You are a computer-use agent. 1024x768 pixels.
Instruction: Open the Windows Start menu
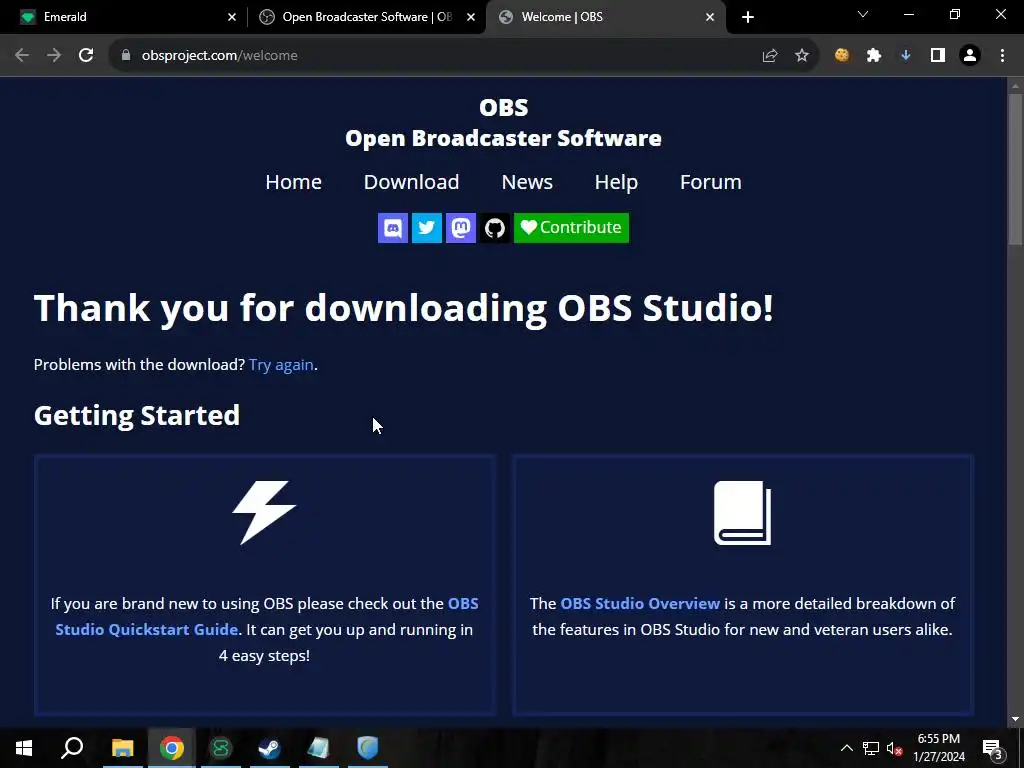24,748
